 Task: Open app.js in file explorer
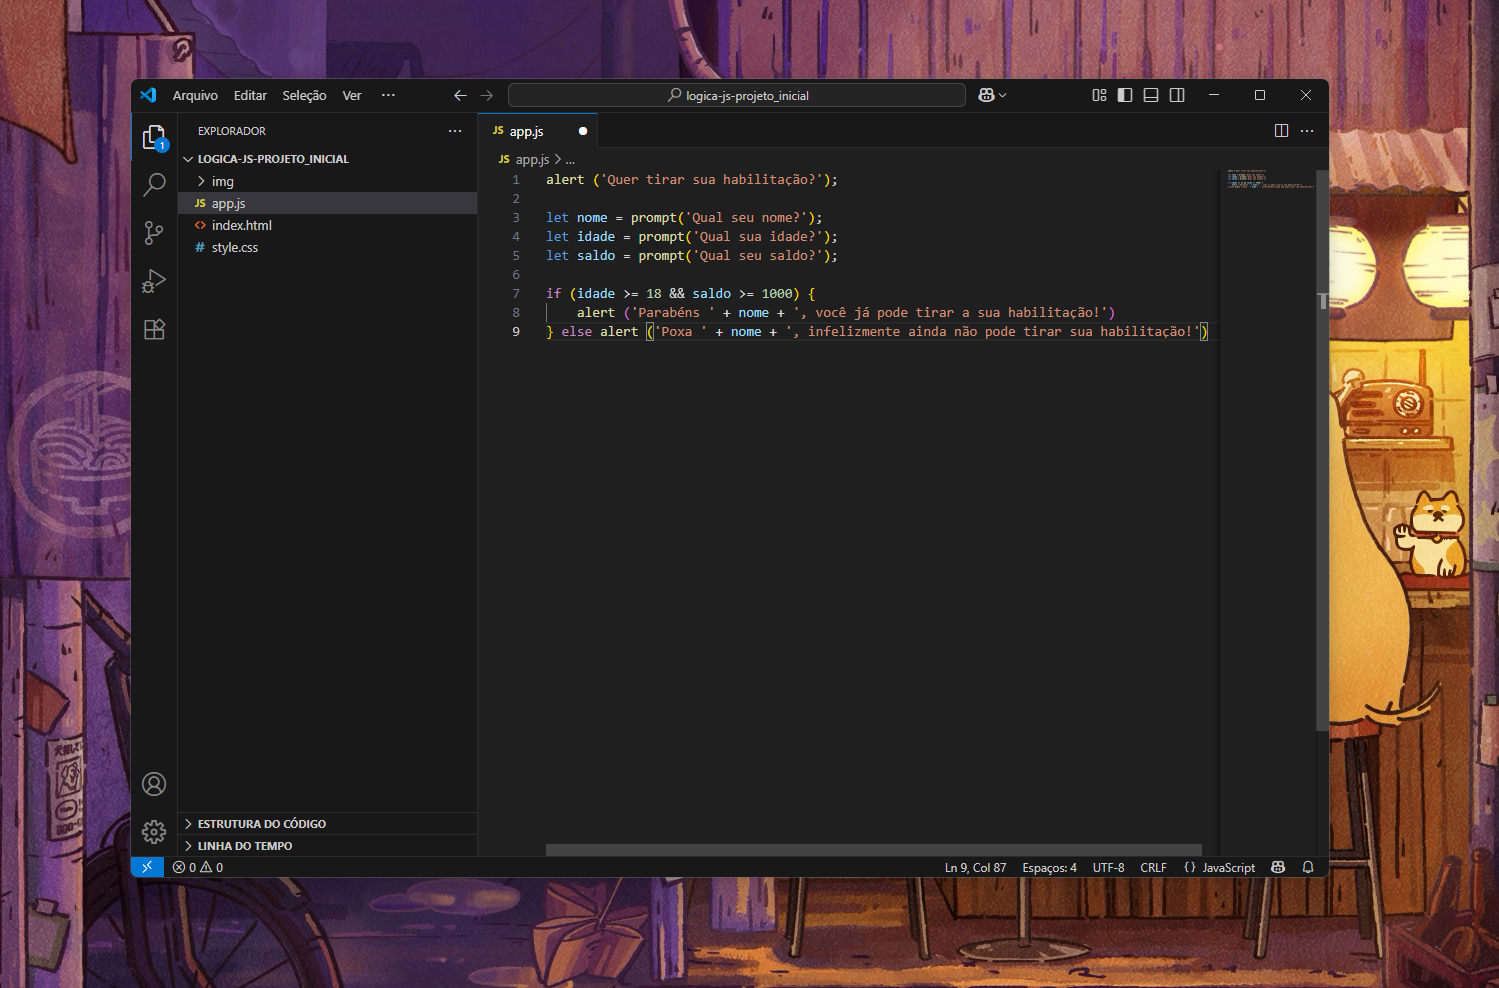[327, 203]
